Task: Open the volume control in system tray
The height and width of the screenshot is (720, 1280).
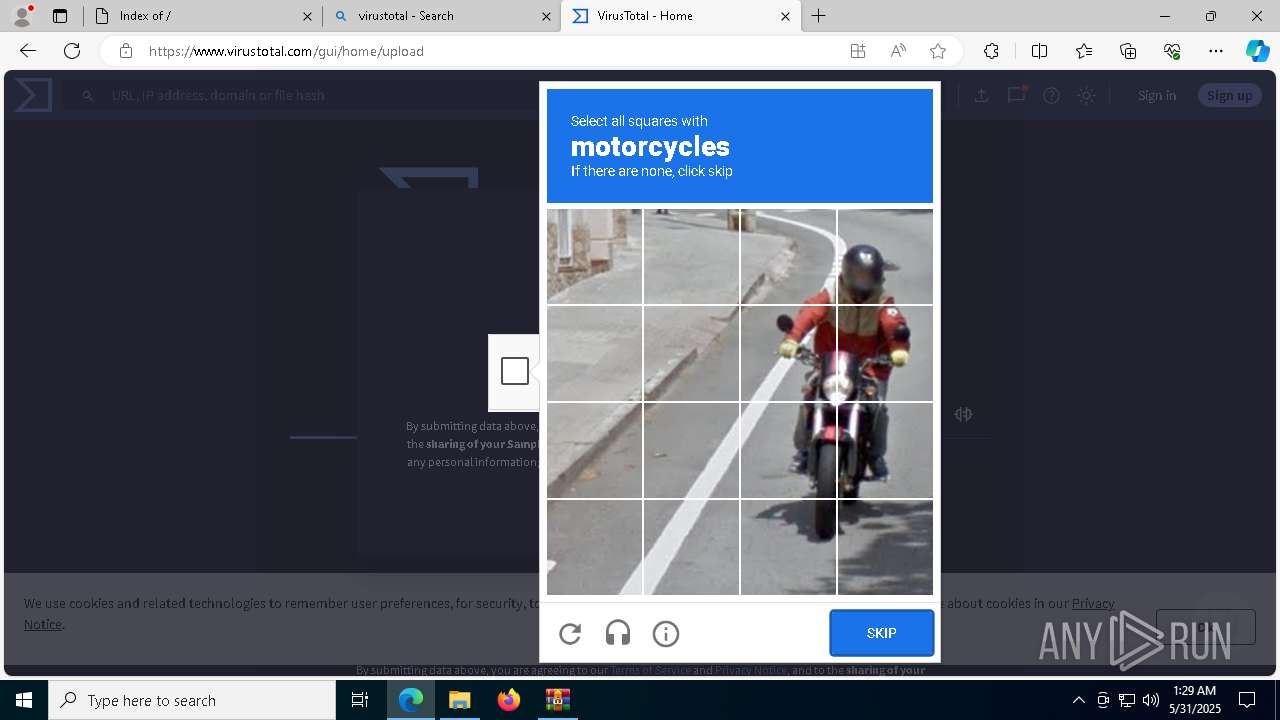Action: 1150,700
